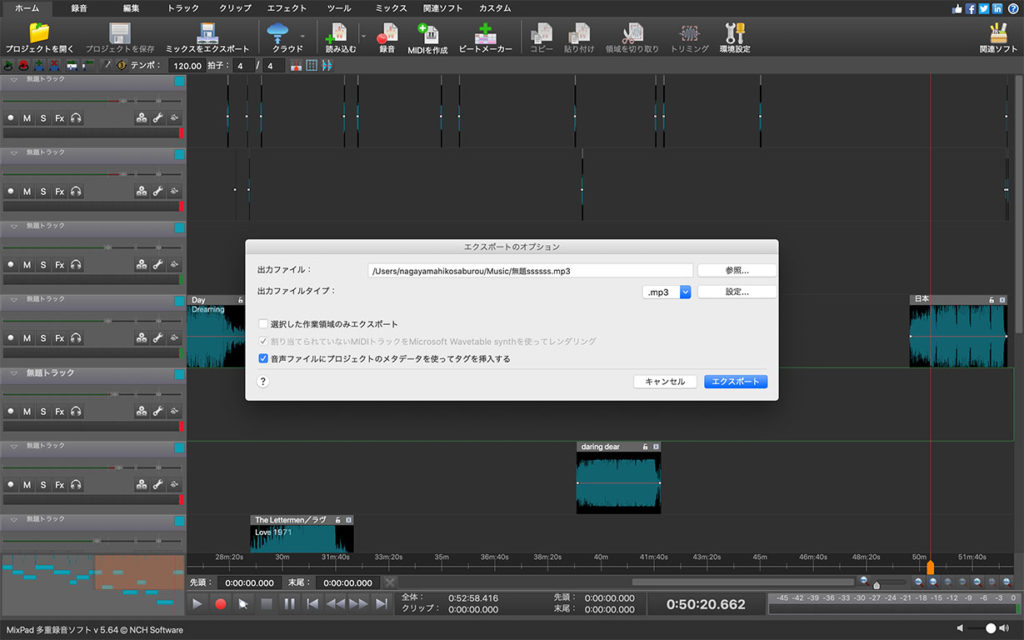The height and width of the screenshot is (640, 1024).
Task: Click the red Record button in transport
Action: click(220, 604)
